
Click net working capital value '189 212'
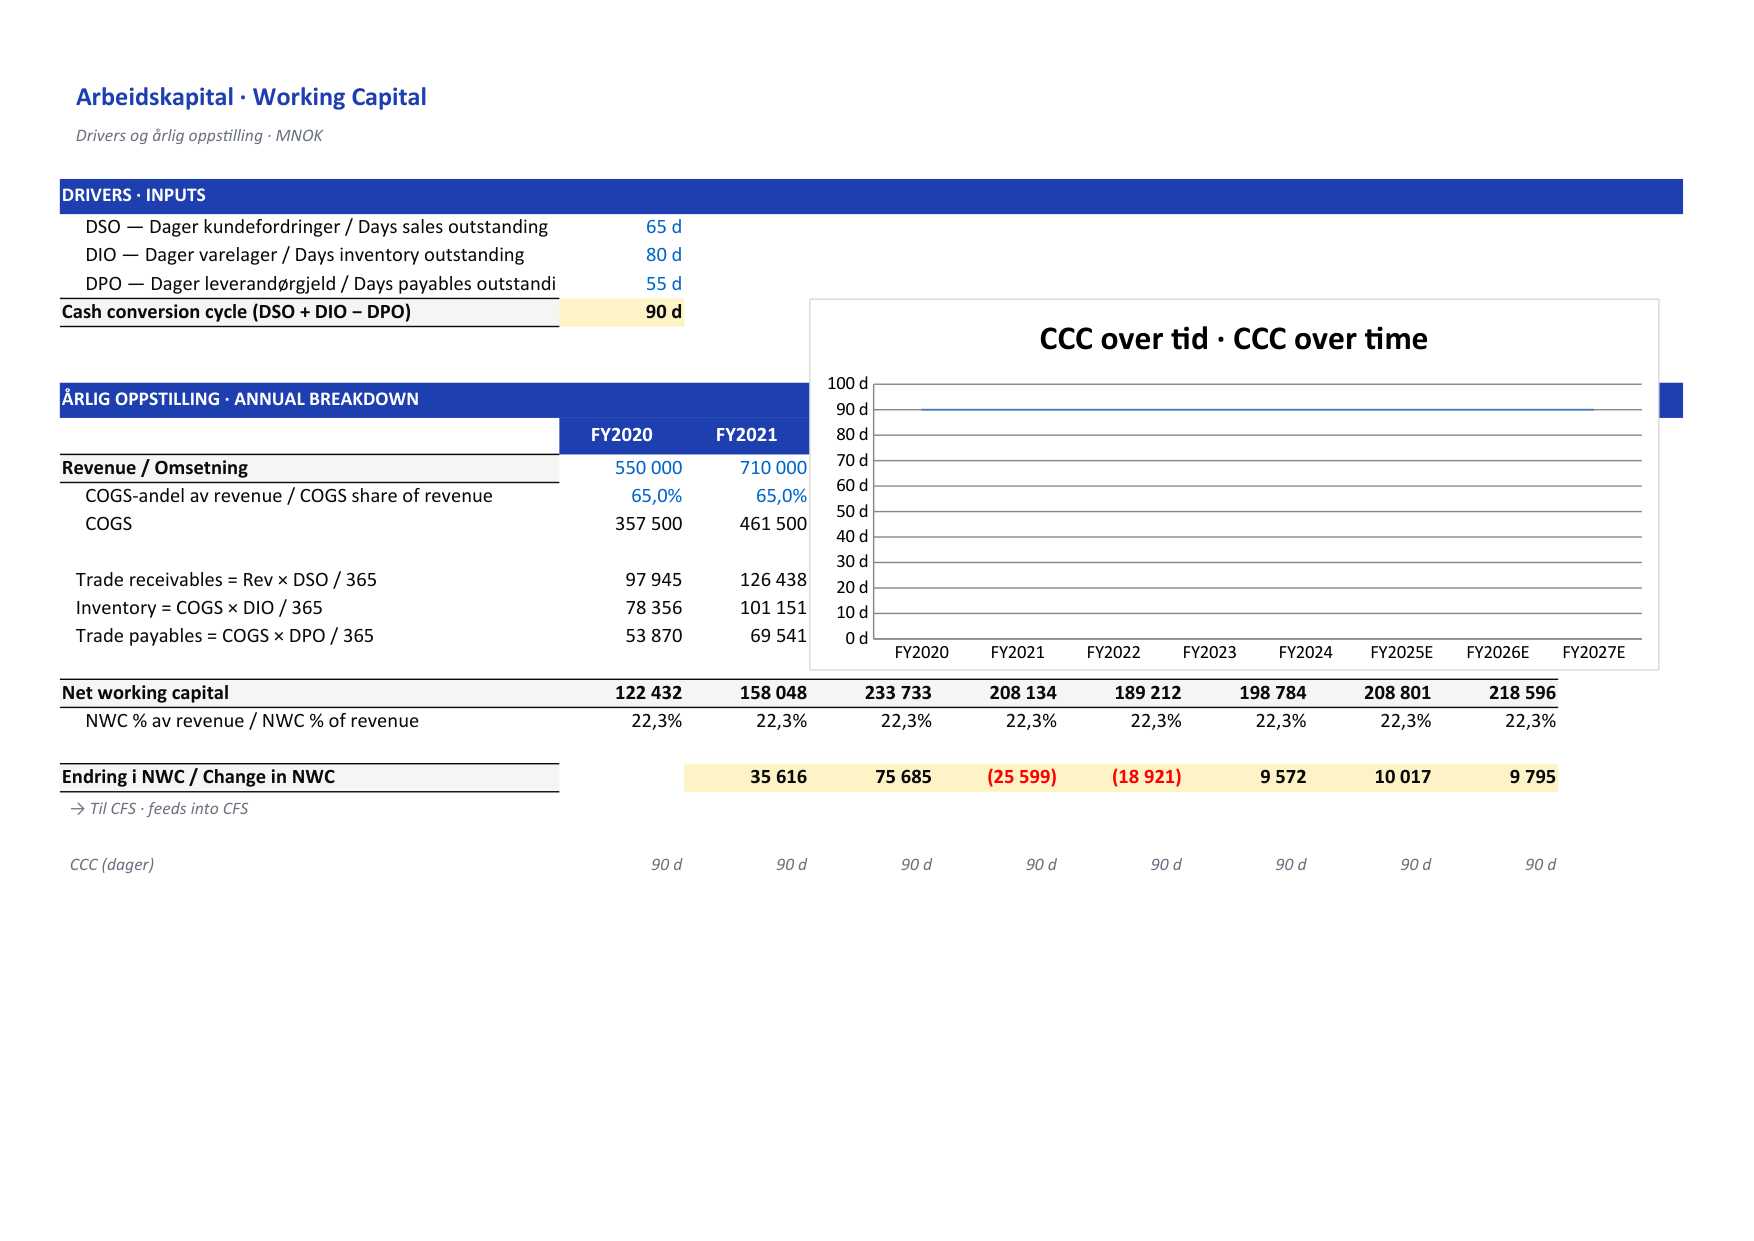[1148, 693]
